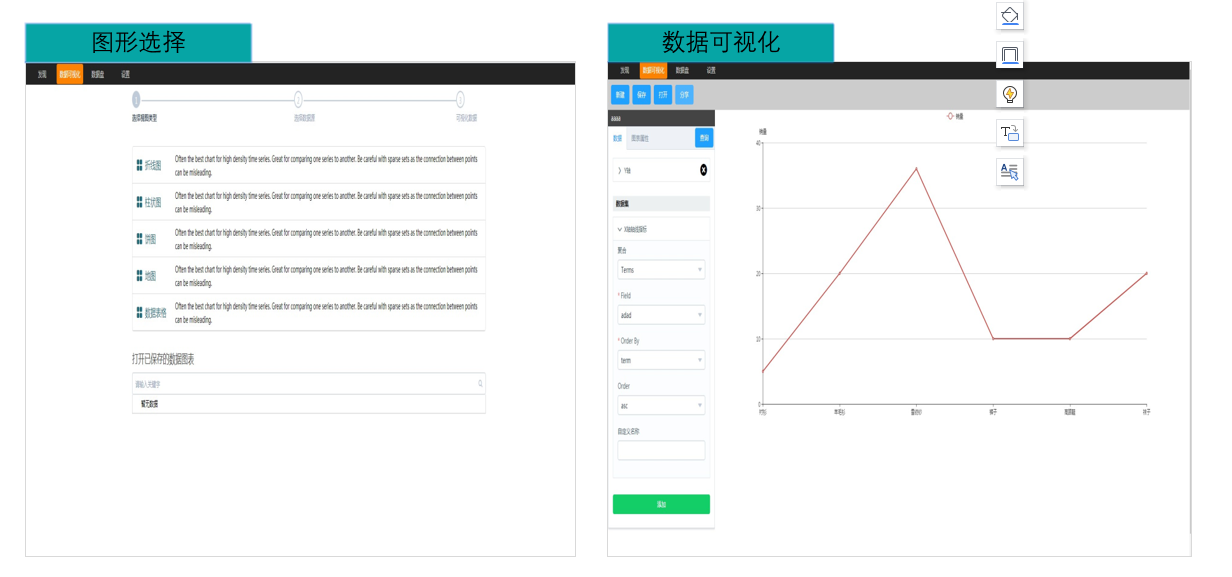
Task: Click search magnifier in saved charts field
Action: [x=480, y=384]
